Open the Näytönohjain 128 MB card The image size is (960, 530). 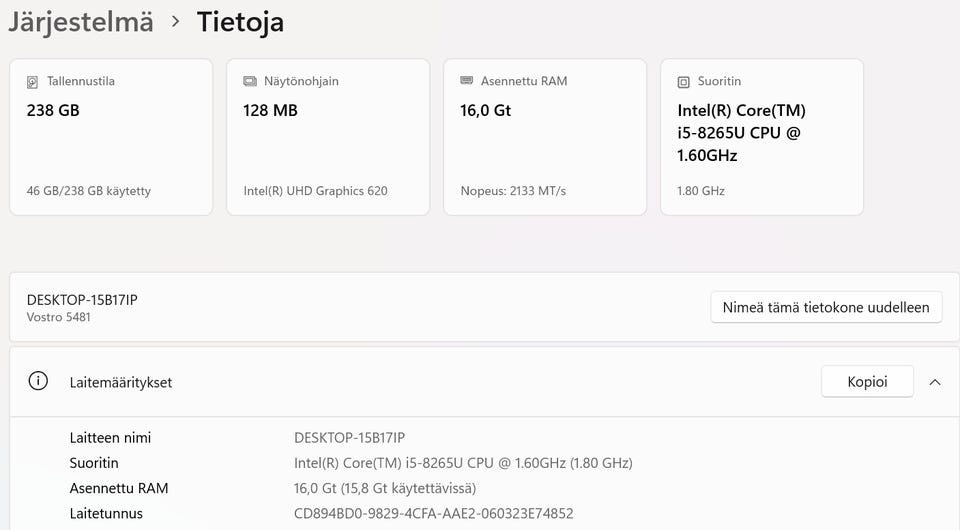(328, 137)
